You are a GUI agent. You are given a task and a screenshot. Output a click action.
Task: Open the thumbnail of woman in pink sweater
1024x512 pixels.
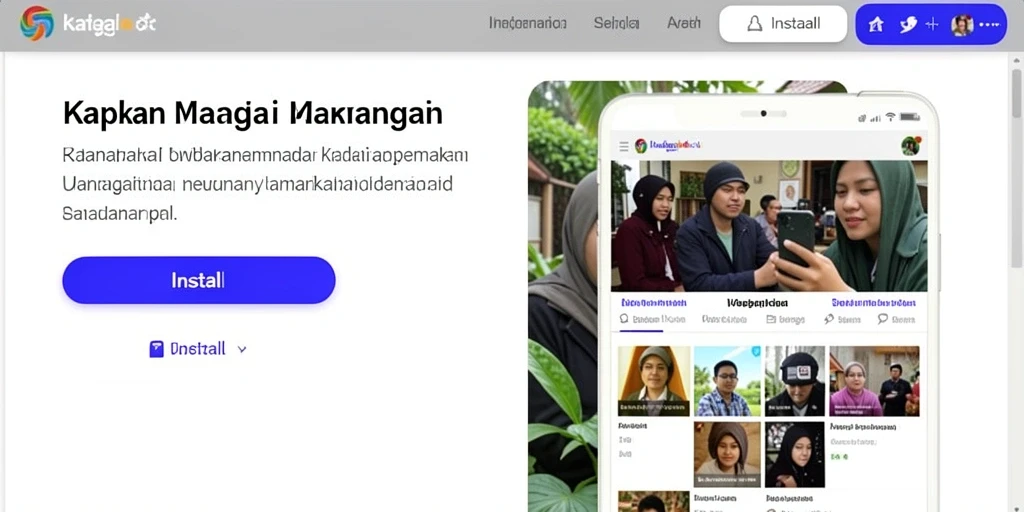pyautogui.click(x=874, y=381)
